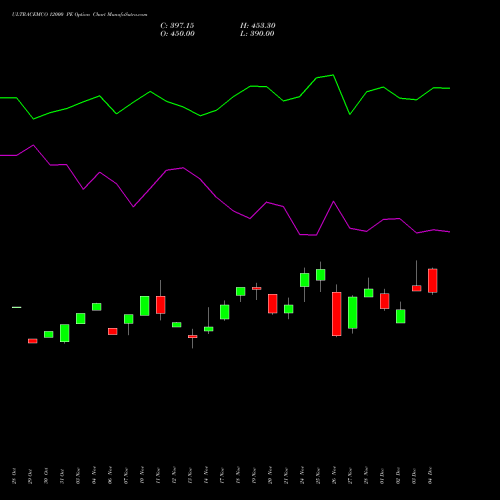Click the 04 Dec date label
The height and width of the screenshot is (500, 500).
tap(430, 476)
